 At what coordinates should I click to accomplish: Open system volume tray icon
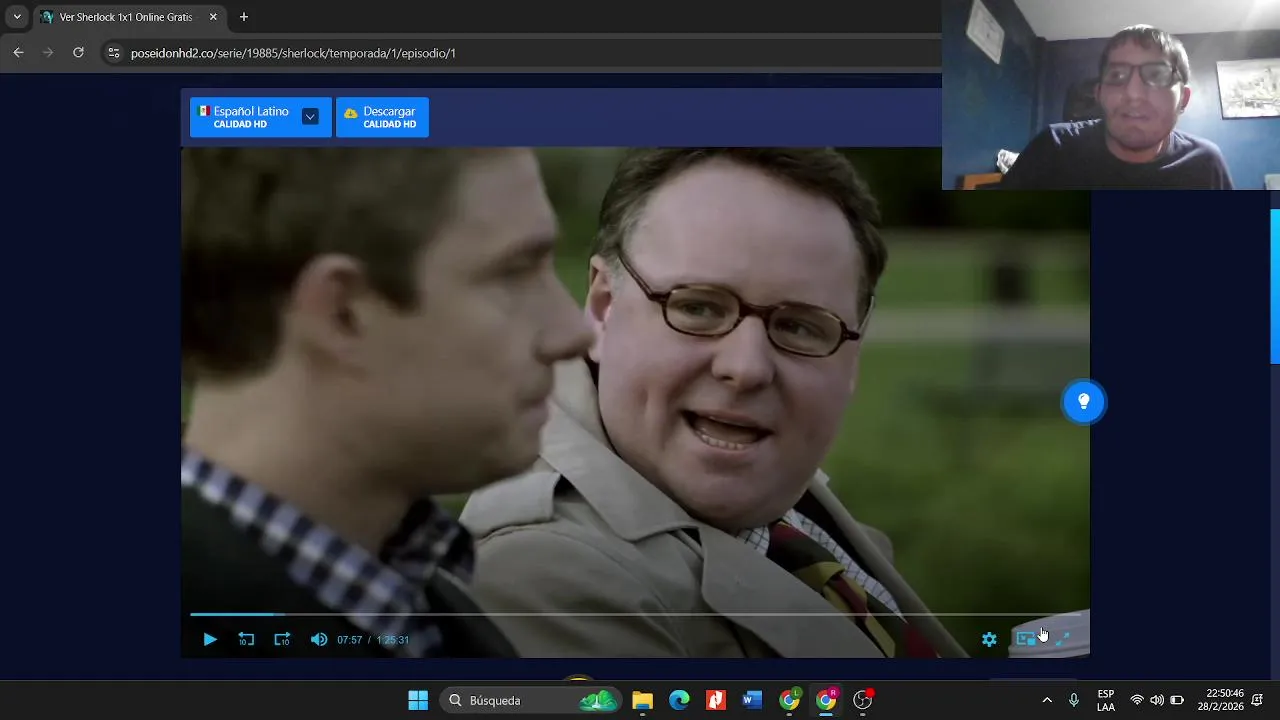[x=1157, y=700]
